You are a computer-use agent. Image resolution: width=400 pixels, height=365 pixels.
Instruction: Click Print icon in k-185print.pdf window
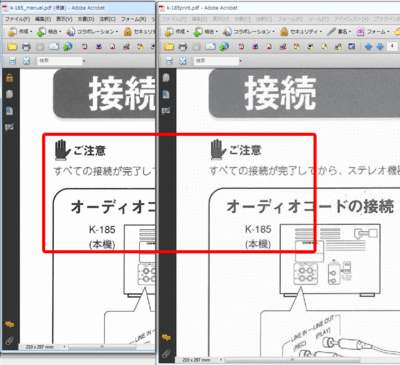[183, 47]
